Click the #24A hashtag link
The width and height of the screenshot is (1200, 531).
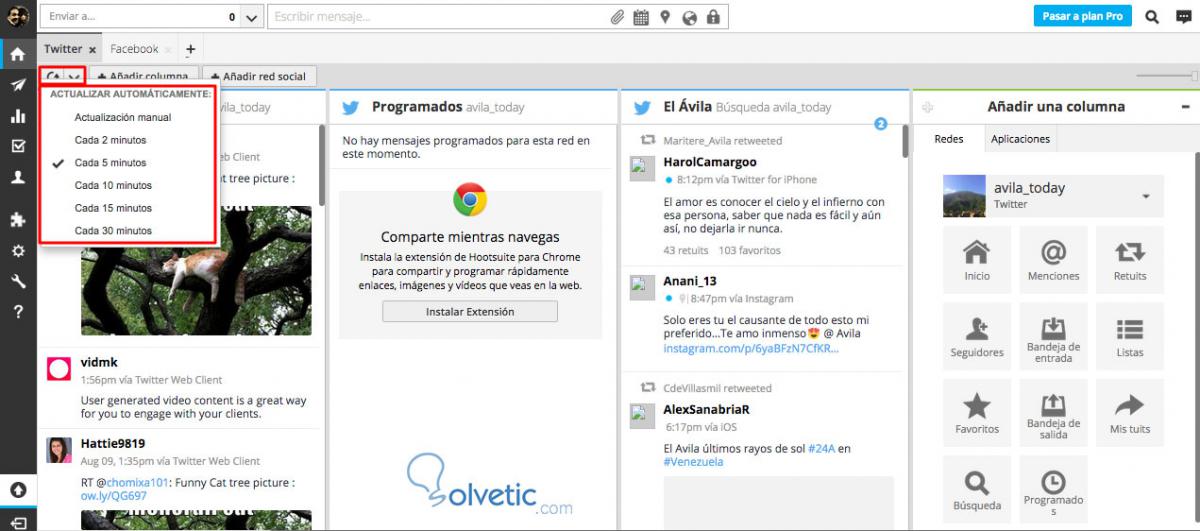pyautogui.click(x=821, y=449)
